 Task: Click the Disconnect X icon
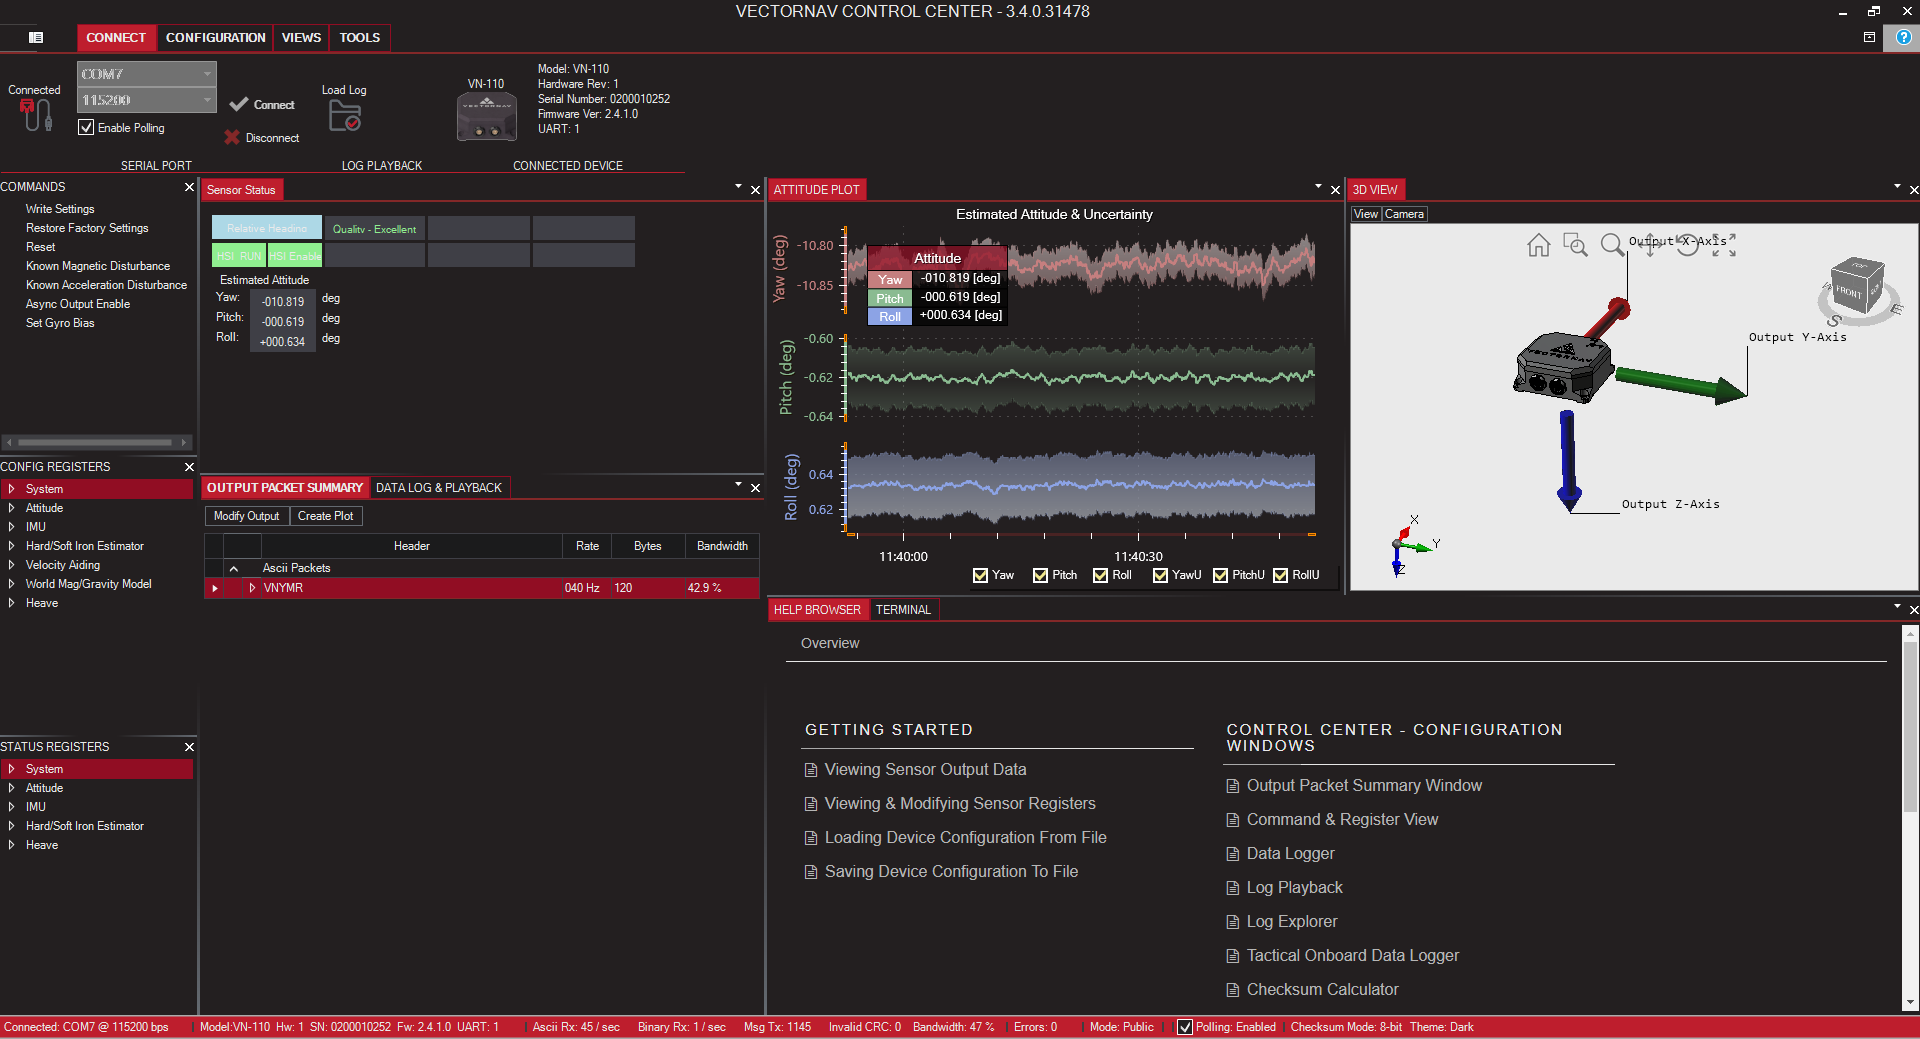pyautogui.click(x=232, y=137)
